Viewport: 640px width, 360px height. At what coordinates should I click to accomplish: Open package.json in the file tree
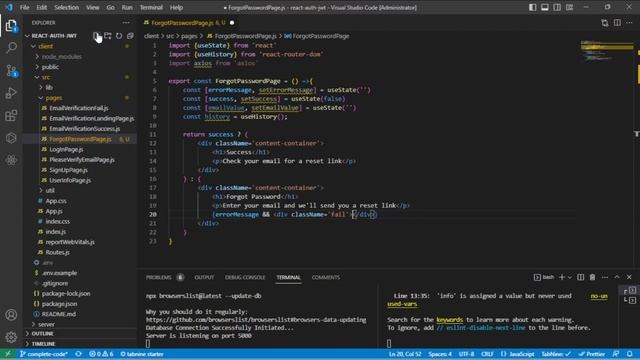click(59, 304)
